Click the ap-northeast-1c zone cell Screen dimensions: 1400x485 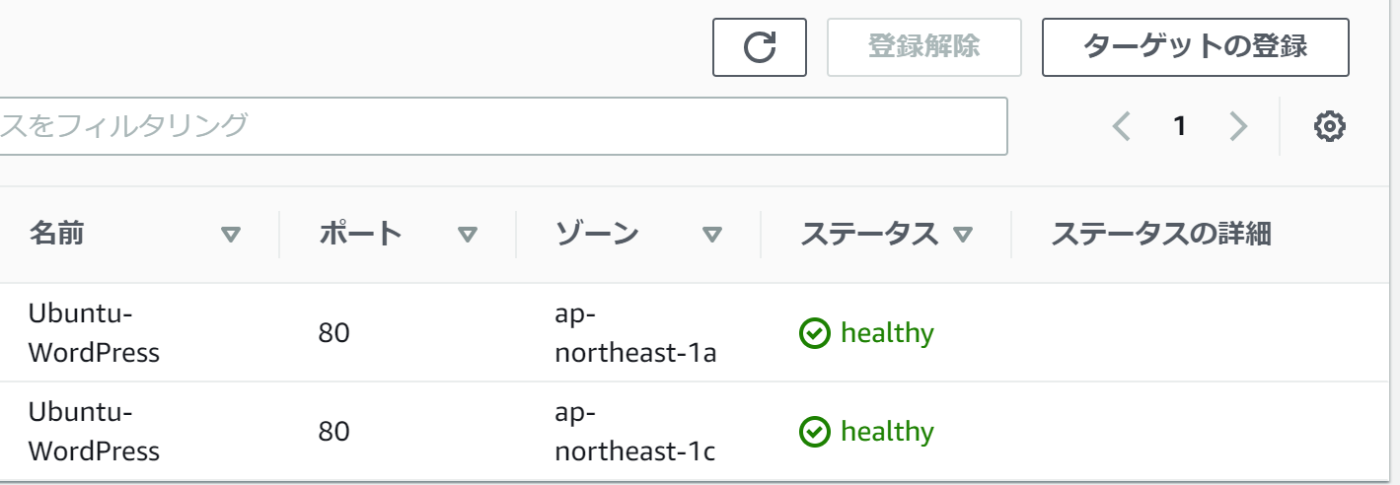pyautogui.click(x=635, y=432)
